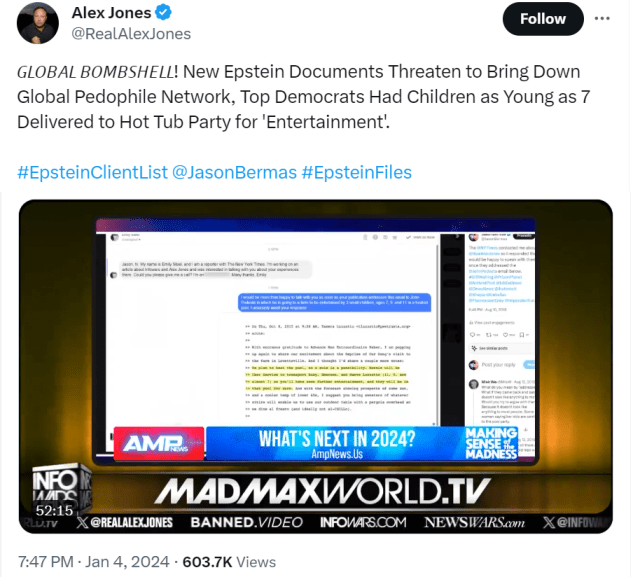Play the embedded video thumbnail
The width and height of the screenshot is (640, 577).
316,366
